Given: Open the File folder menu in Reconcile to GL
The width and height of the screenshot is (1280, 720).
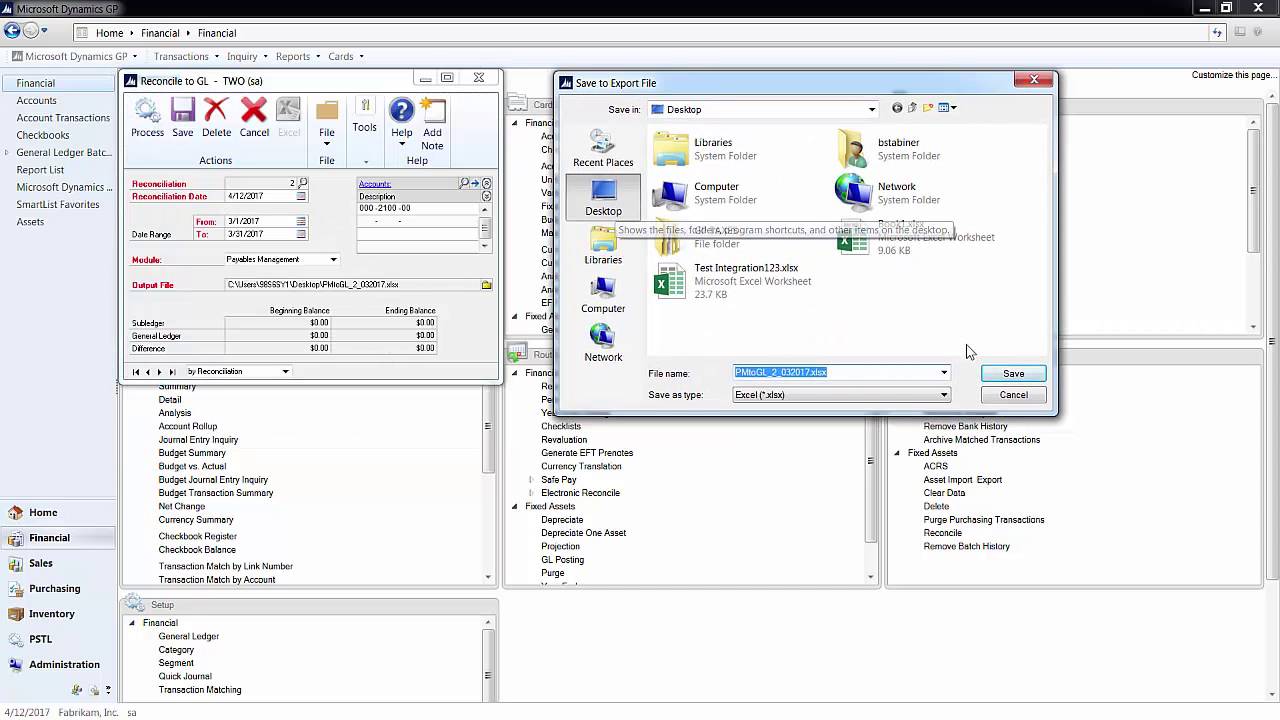Looking at the screenshot, I should pyautogui.click(x=327, y=124).
